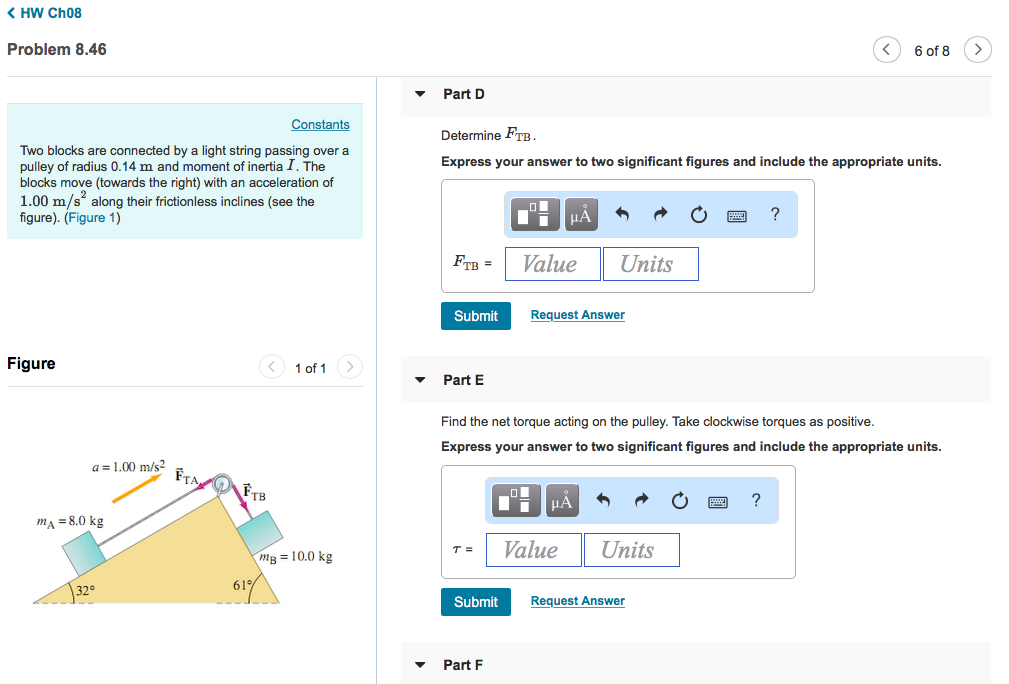The width and height of the screenshot is (1009, 684).
Task: Open the equation templates icon in Part D
Action: (534, 214)
